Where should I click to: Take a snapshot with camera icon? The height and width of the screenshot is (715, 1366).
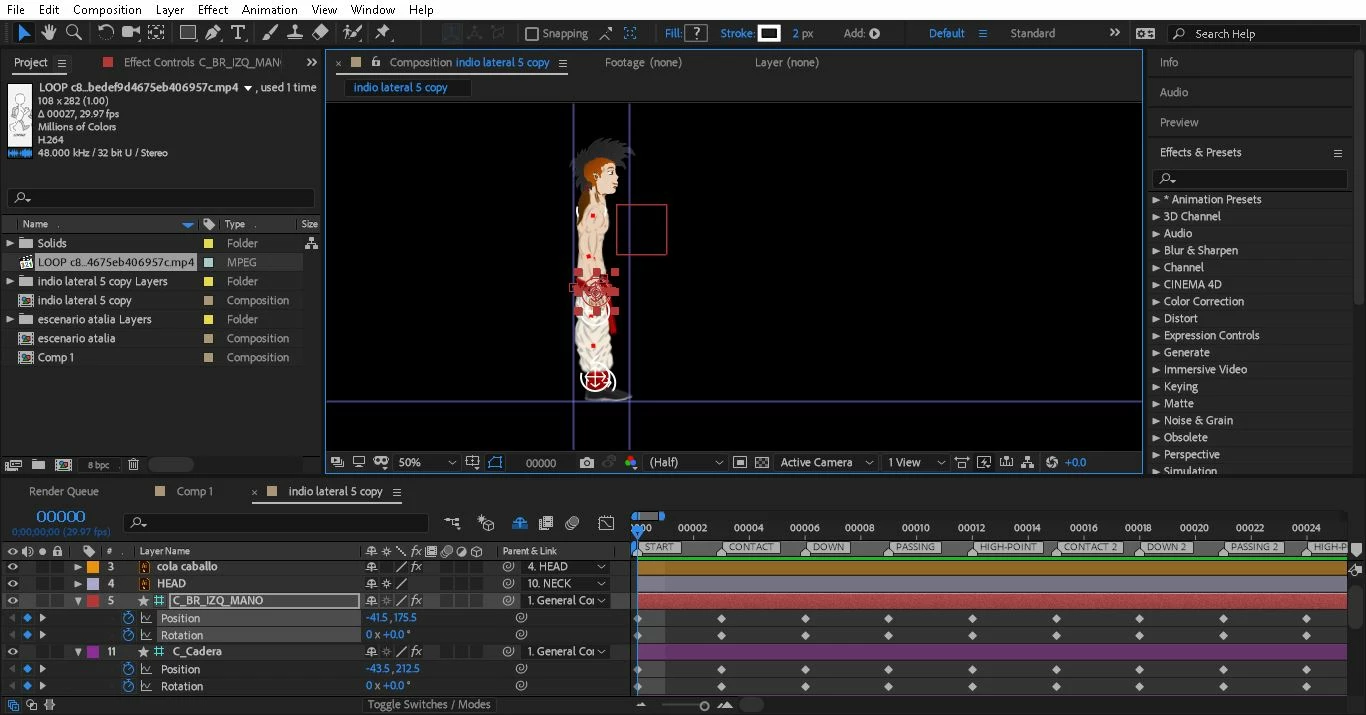(x=587, y=463)
